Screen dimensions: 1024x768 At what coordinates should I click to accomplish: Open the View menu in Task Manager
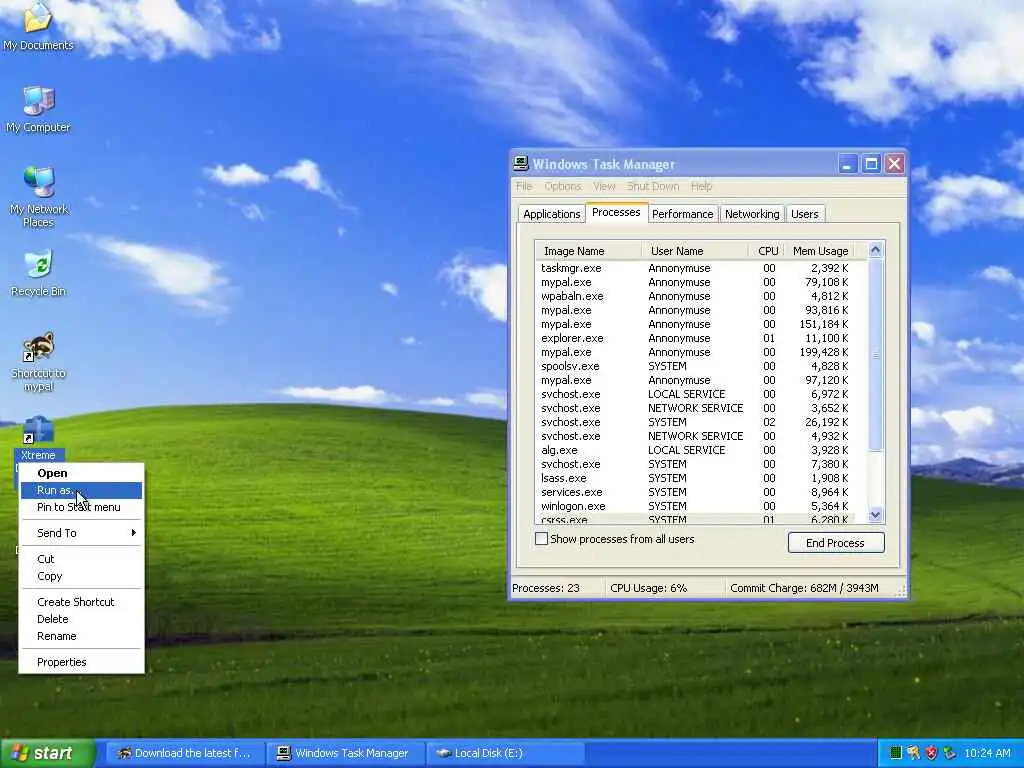(x=604, y=186)
